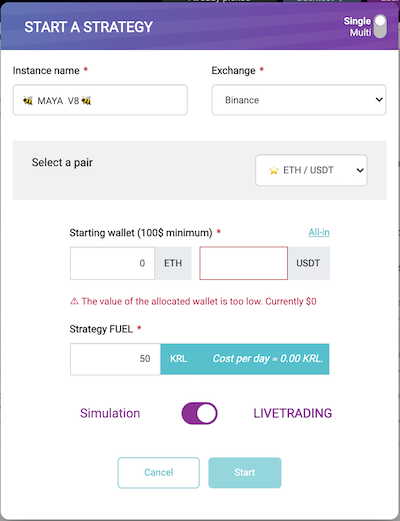Screen dimensions: 400x521
Task: Click the chevron arrow of Exchange dropdown
Action: coord(379,100)
